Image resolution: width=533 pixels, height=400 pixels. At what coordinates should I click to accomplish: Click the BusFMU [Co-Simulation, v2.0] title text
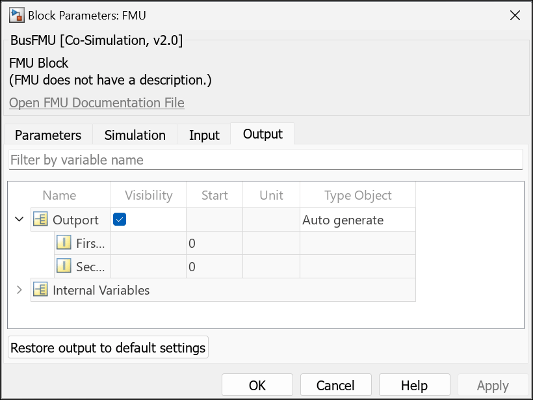pos(97,40)
